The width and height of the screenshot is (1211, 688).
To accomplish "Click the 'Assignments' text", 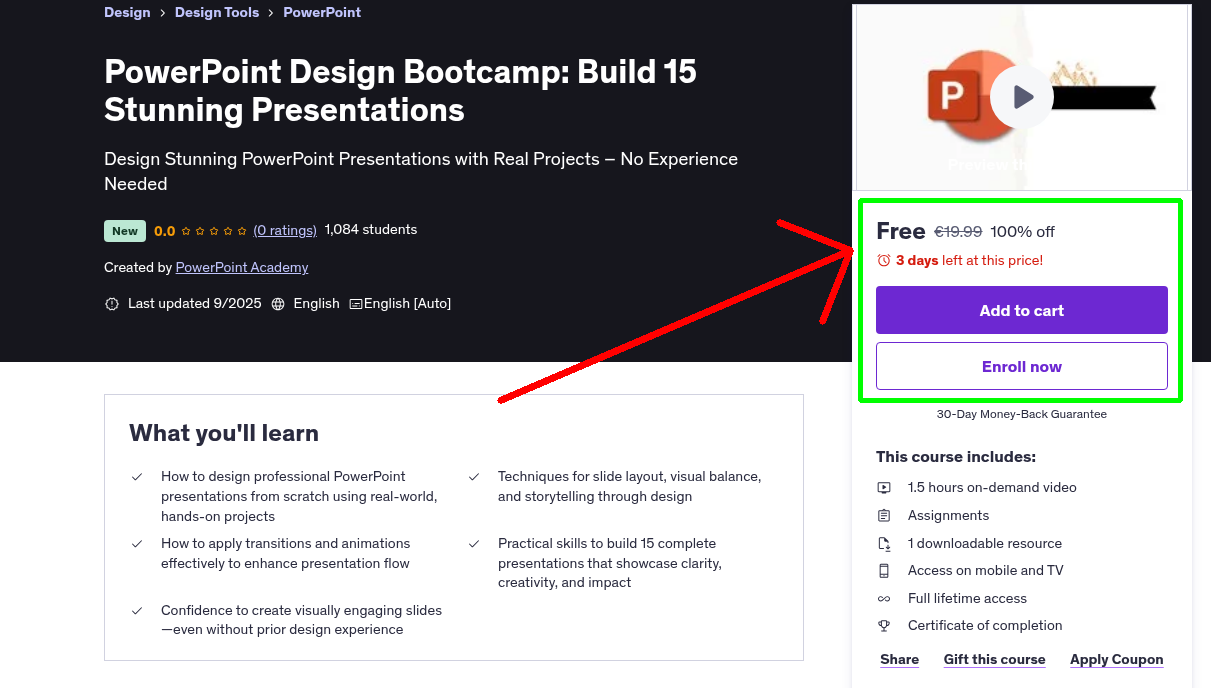I will click(948, 516).
